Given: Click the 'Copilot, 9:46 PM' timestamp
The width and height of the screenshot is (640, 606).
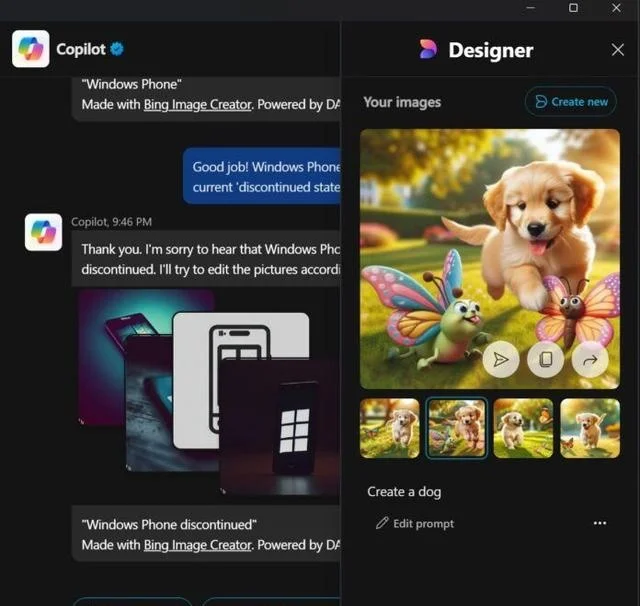Looking at the screenshot, I should click(x=111, y=222).
